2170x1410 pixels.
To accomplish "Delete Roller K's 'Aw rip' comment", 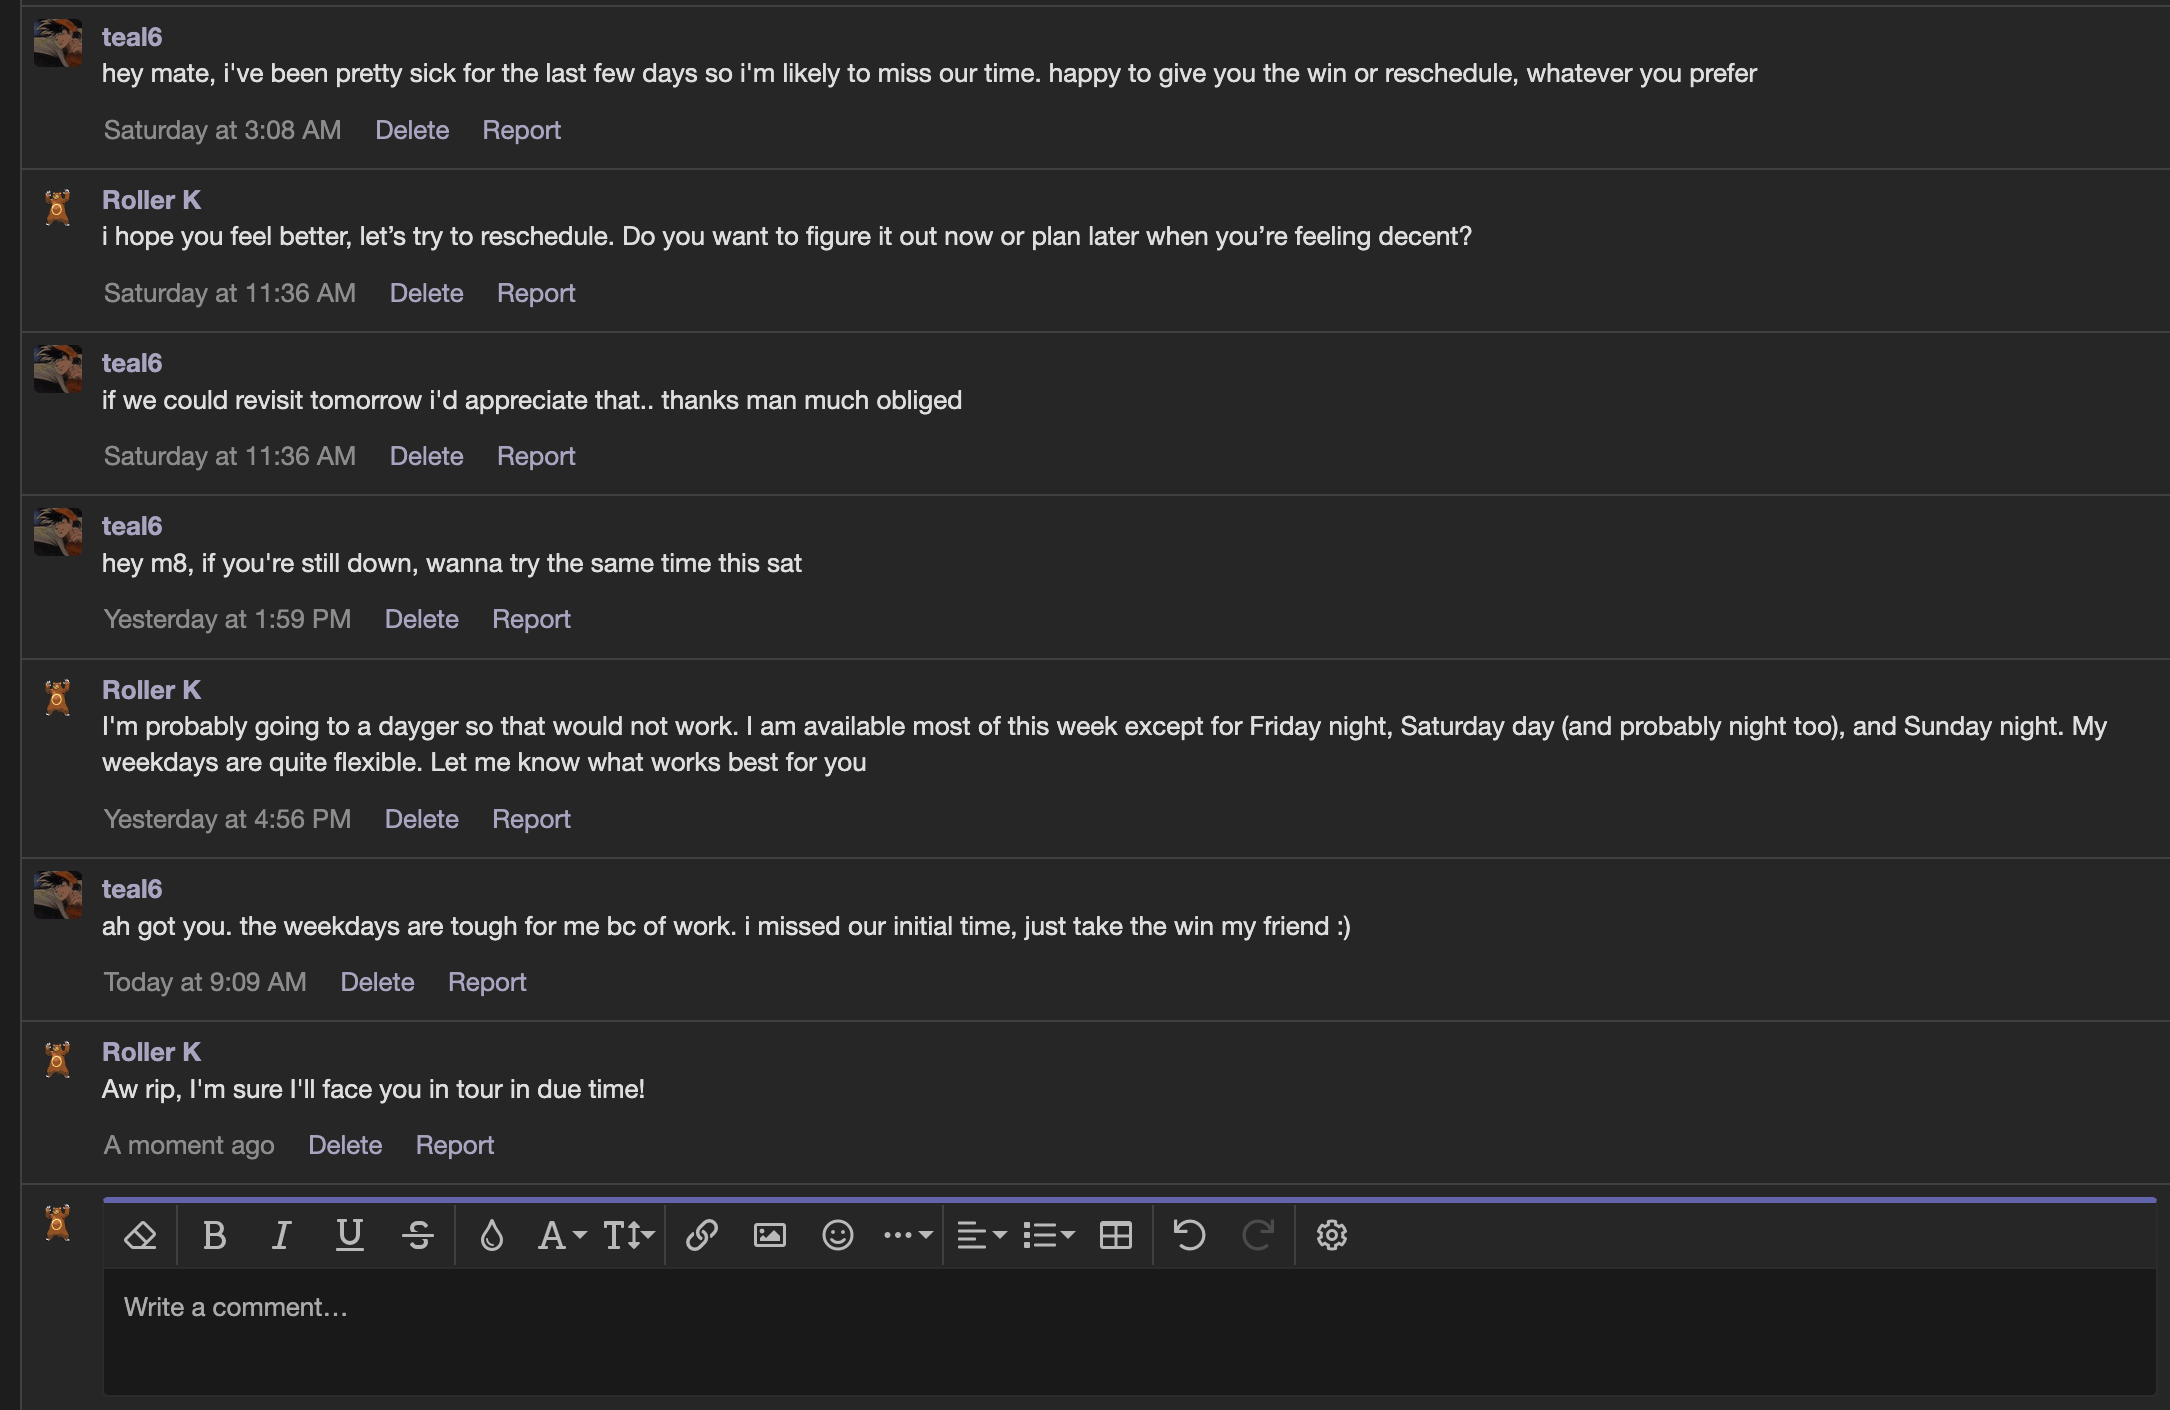I will [345, 1145].
